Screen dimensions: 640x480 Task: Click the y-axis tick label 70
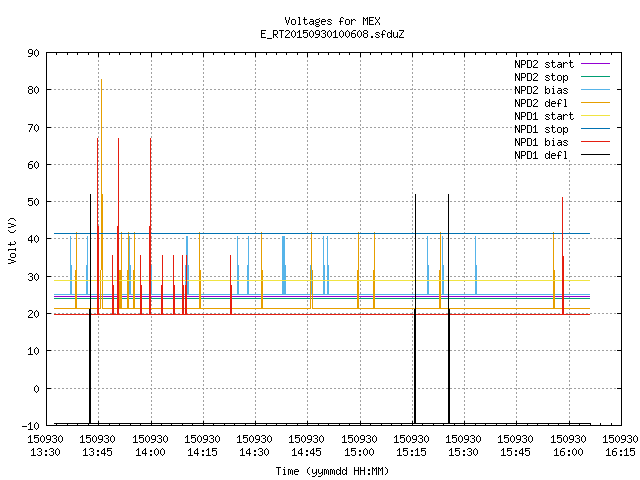[x=33, y=128]
